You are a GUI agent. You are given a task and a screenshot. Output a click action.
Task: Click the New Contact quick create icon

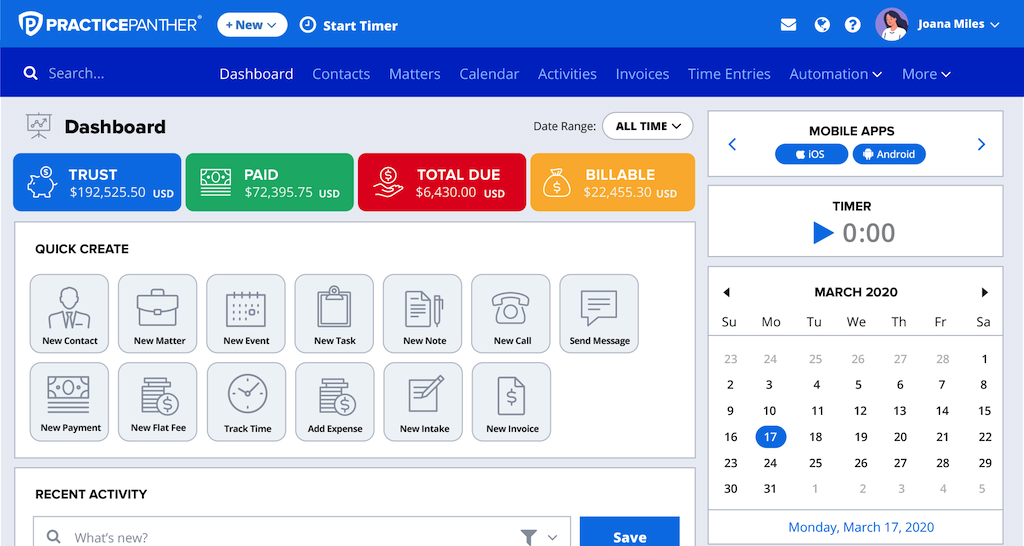click(x=70, y=313)
